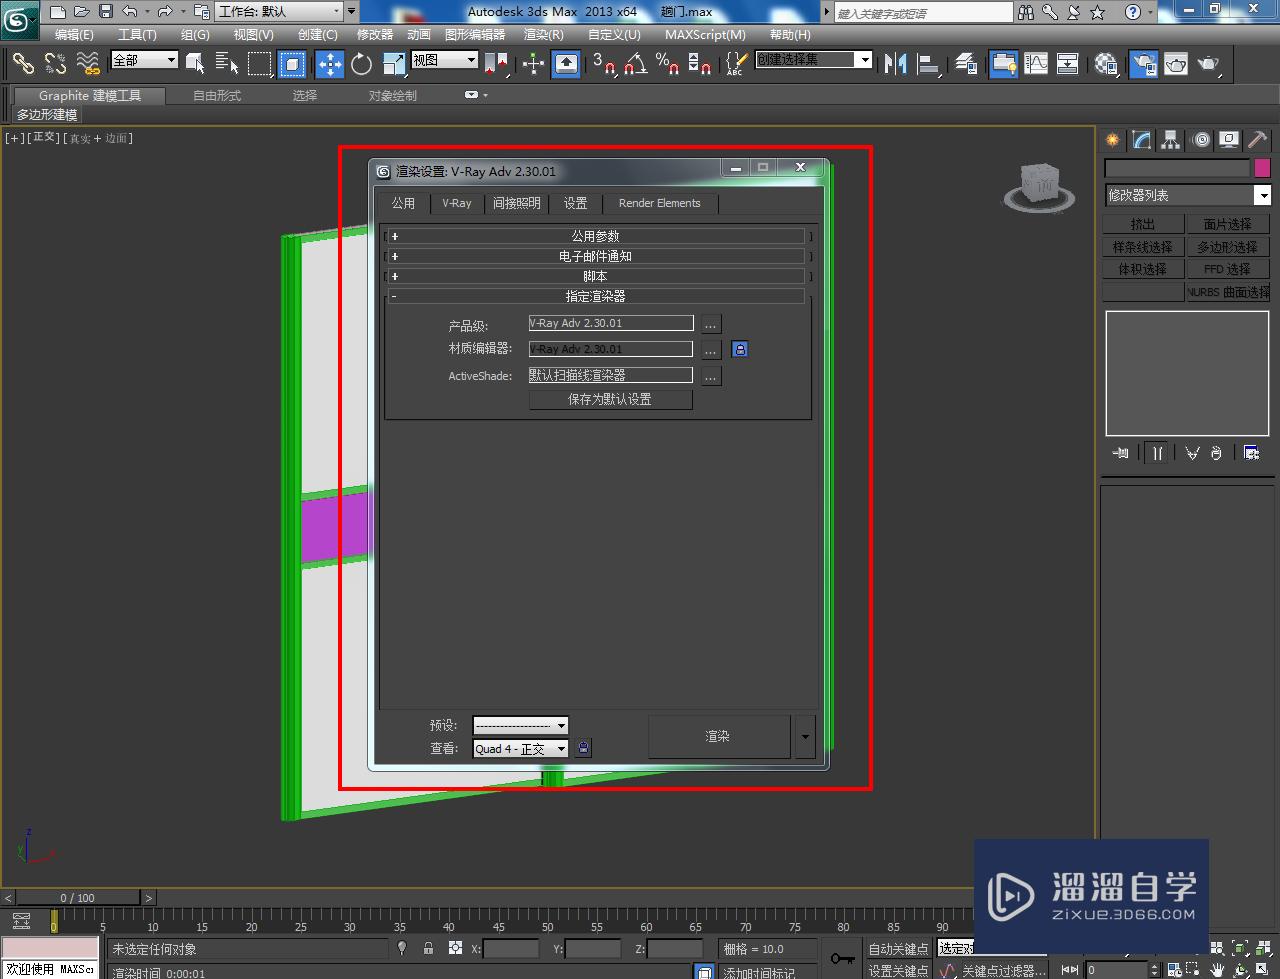Image resolution: width=1280 pixels, height=979 pixels.
Task: Click the New Scene file icon
Action: click(x=58, y=12)
